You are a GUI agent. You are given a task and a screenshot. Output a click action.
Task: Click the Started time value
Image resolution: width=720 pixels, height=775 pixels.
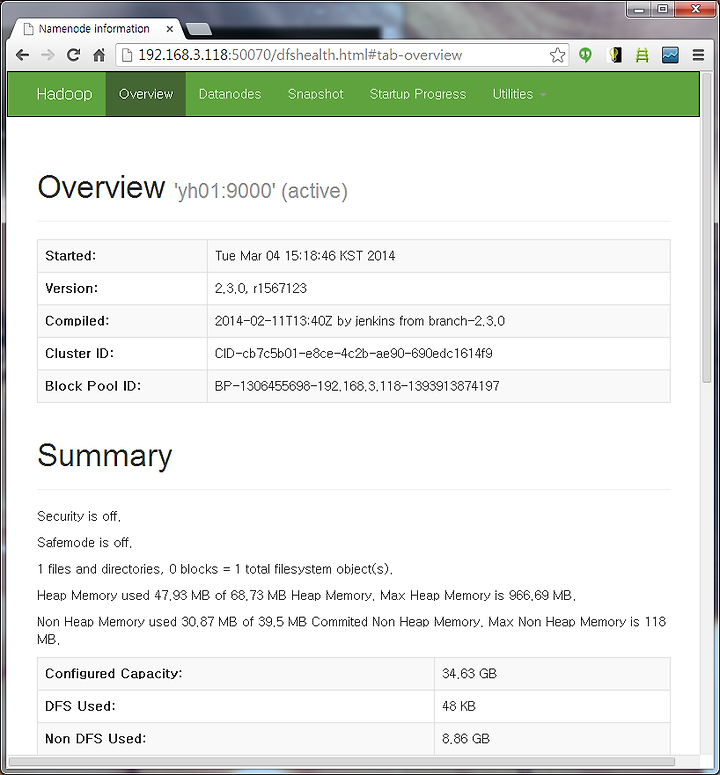(x=305, y=256)
